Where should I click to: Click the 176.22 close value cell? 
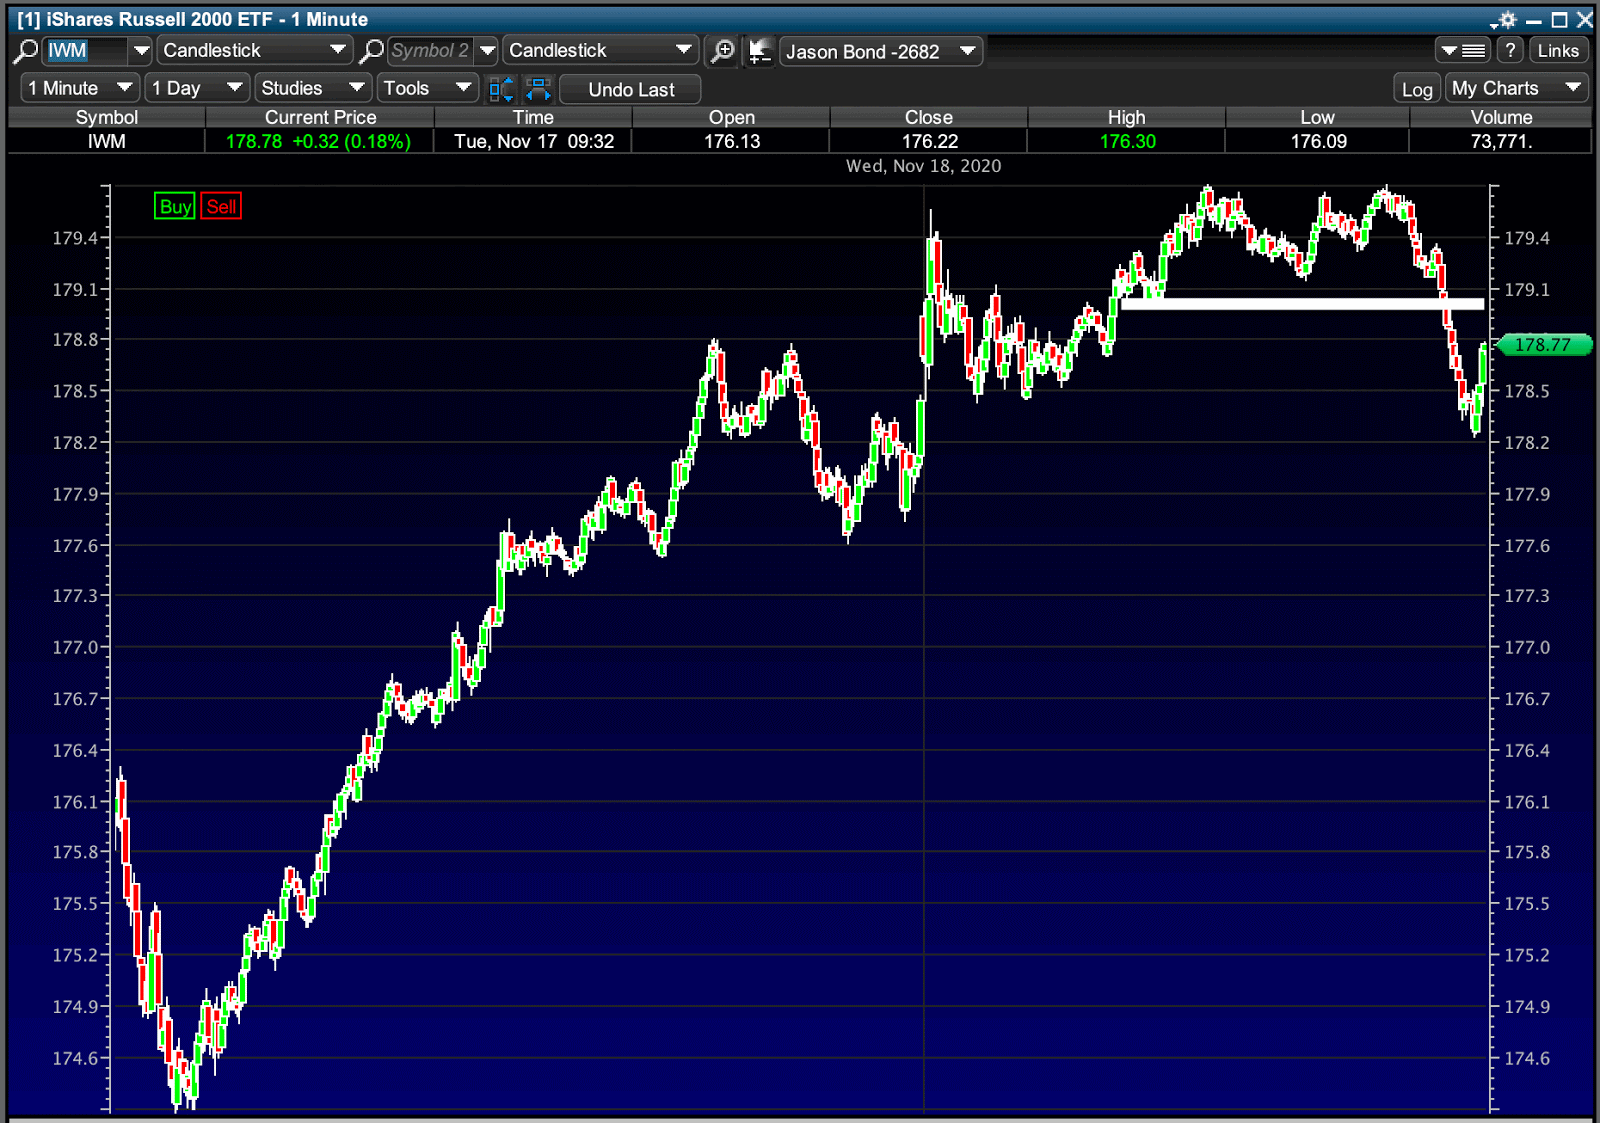tap(930, 141)
